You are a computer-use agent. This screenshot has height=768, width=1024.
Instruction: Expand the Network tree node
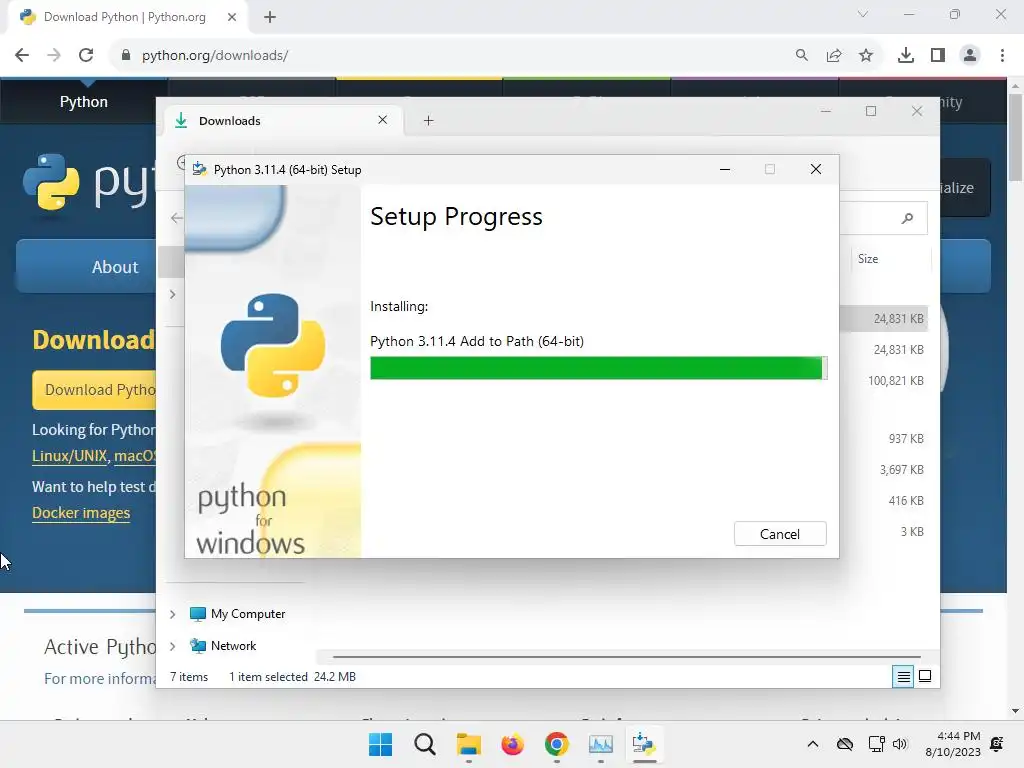[x=172, y=646]
